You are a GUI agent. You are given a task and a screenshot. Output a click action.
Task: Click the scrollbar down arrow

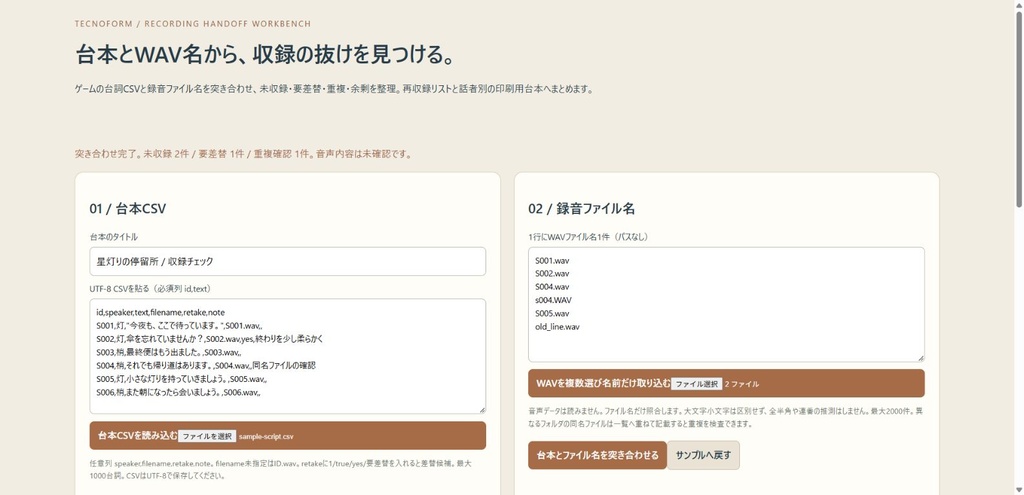1018,489
